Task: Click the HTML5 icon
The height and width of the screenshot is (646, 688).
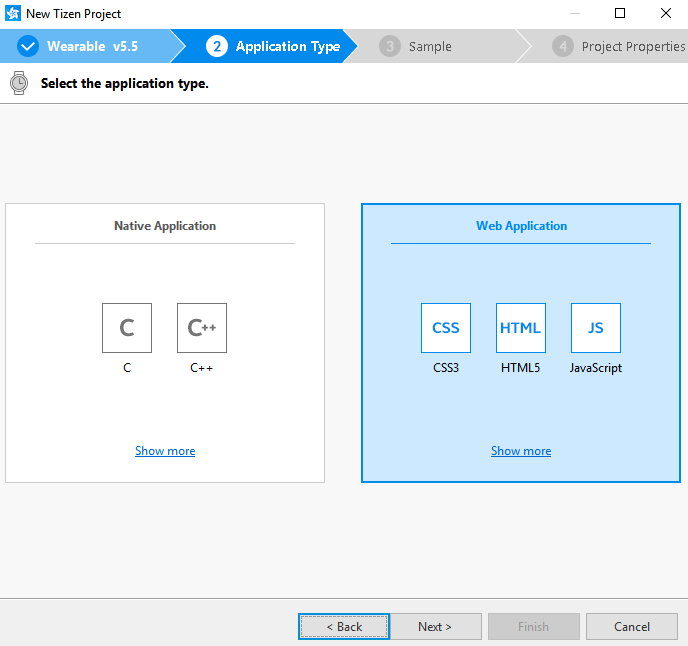Action: click(521, 328)
